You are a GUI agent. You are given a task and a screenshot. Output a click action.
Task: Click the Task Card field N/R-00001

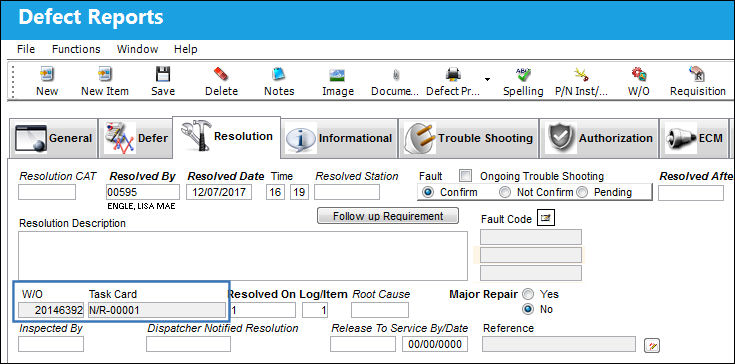[x=157, y=310]
